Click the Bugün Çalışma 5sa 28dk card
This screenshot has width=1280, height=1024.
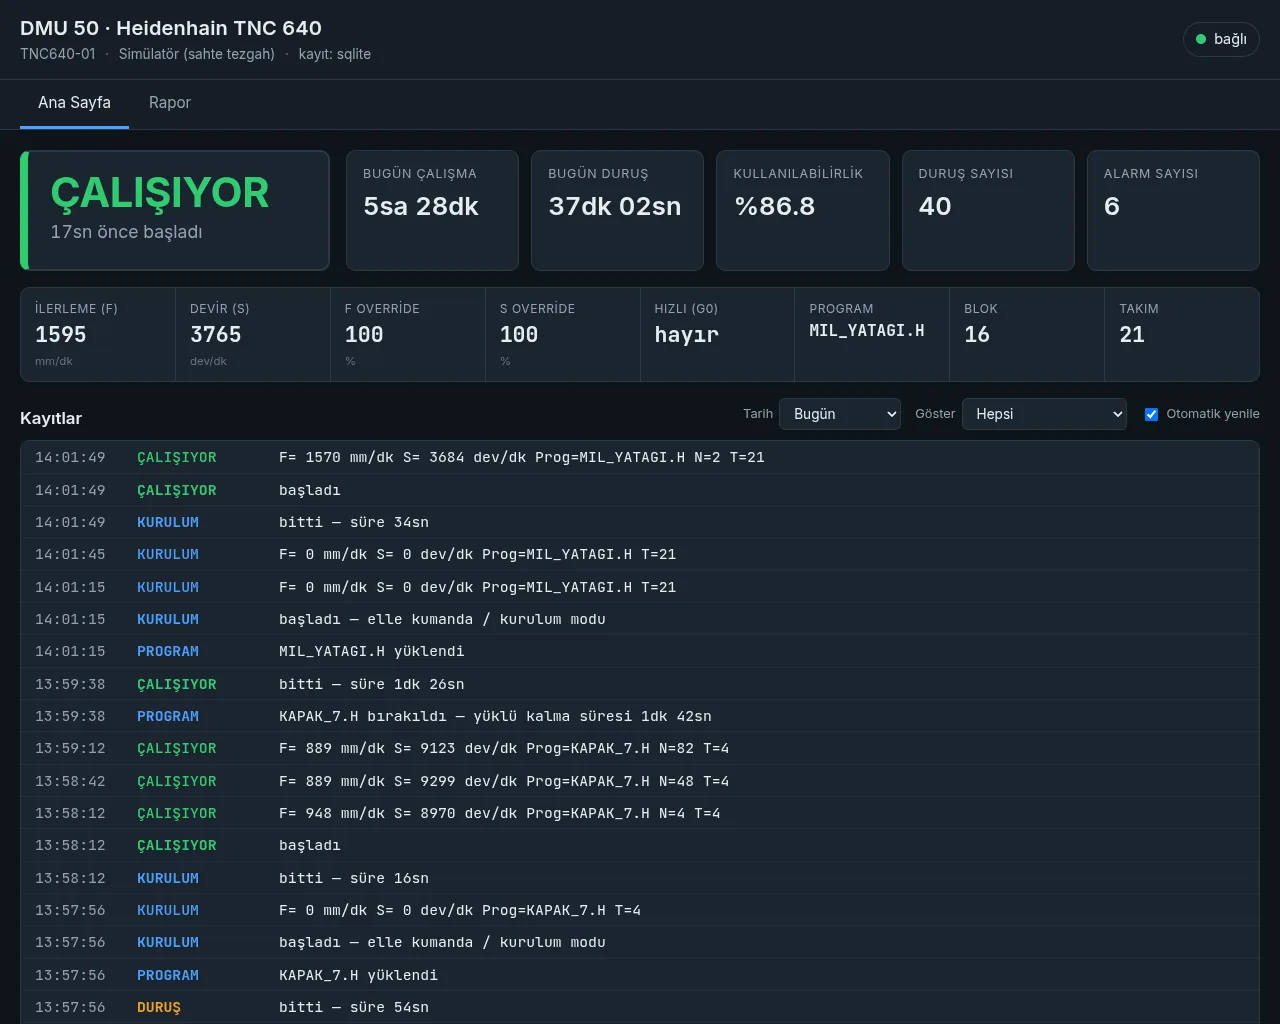tap(432, 210)
